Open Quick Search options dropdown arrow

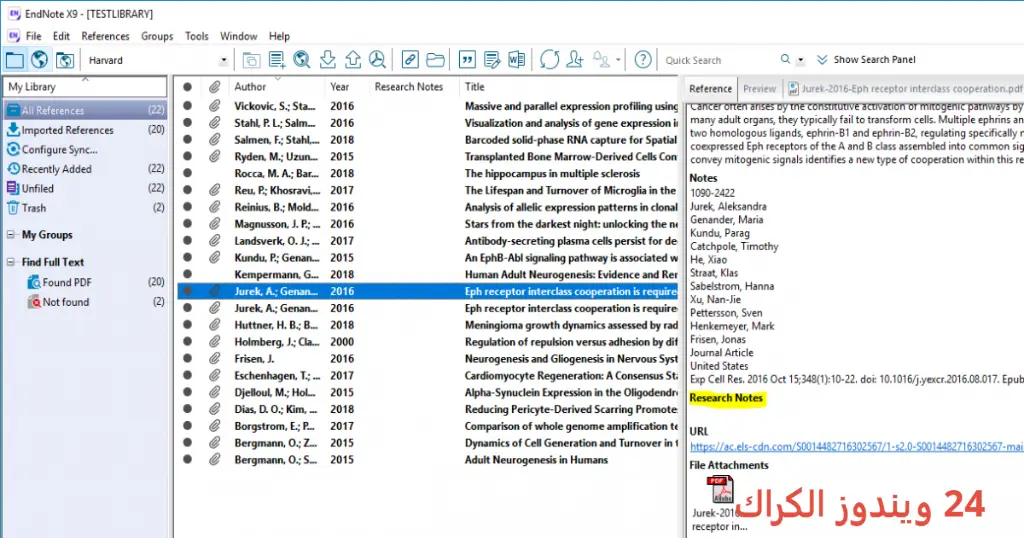[x=801, y=60]
